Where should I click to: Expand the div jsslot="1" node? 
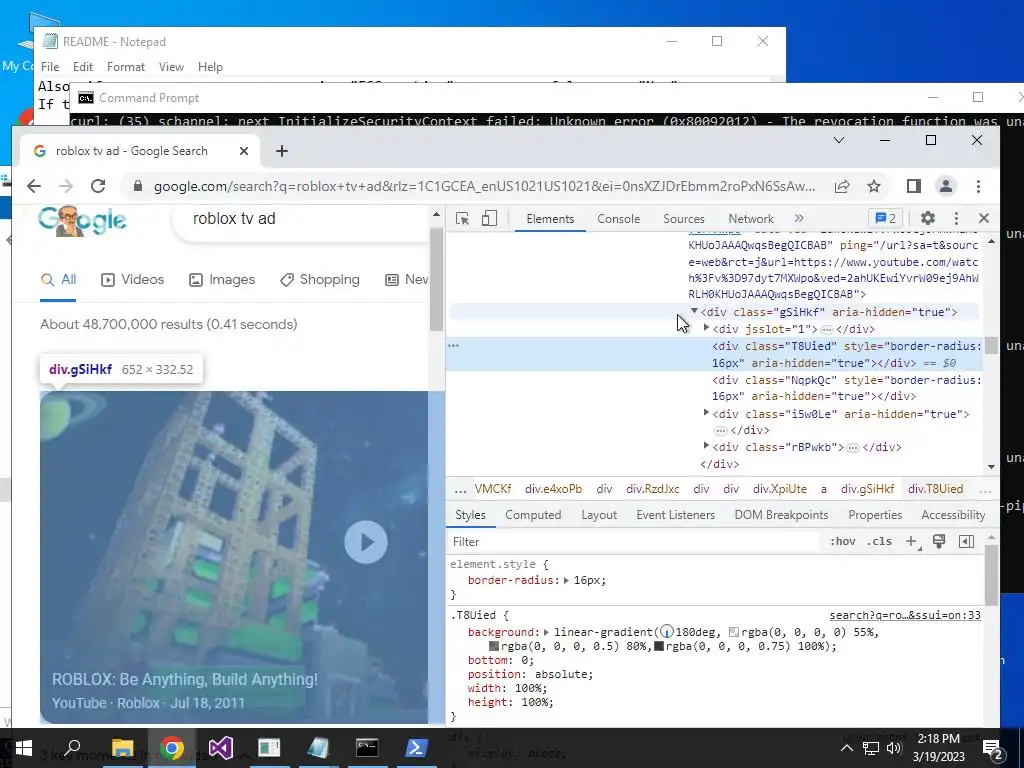pyautogui.click(x=706, y=328)
